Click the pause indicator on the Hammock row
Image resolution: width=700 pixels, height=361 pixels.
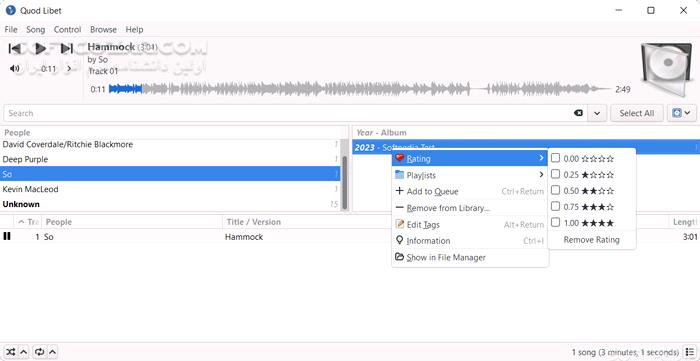tap(7, 237)
